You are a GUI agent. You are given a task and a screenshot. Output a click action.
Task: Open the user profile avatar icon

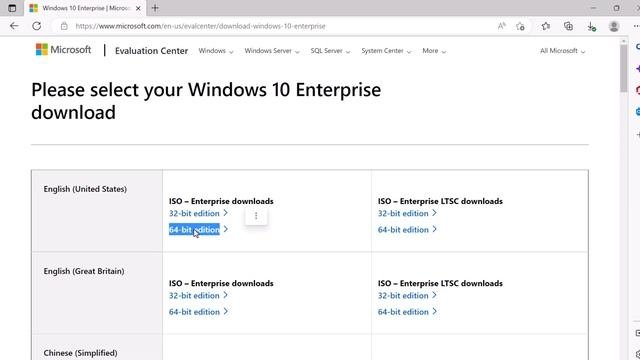614,27
